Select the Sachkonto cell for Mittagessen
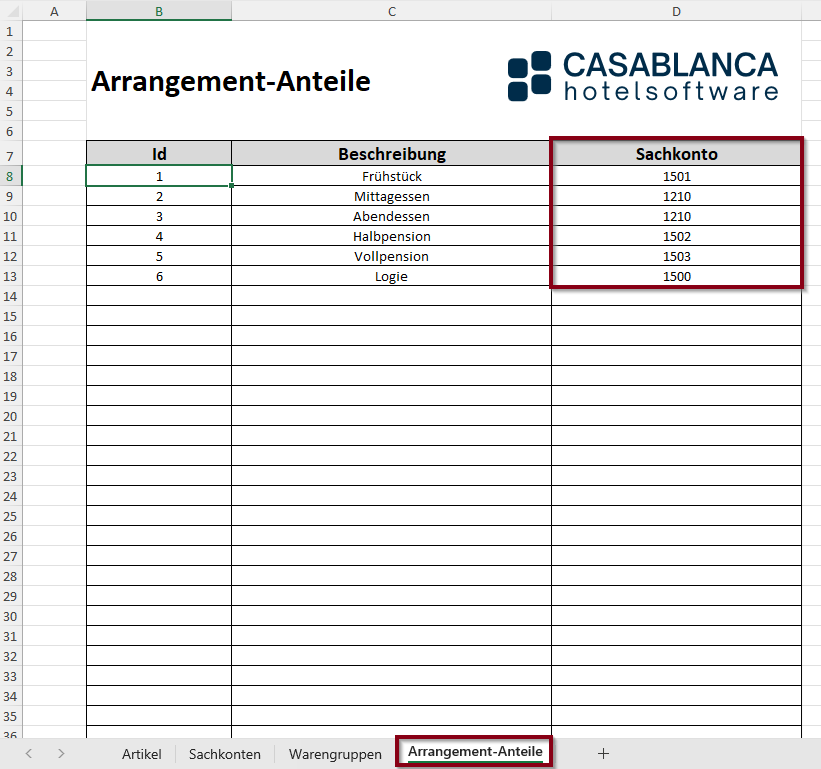The width and height of the screenshot is (821, 769). click(676, 196)
